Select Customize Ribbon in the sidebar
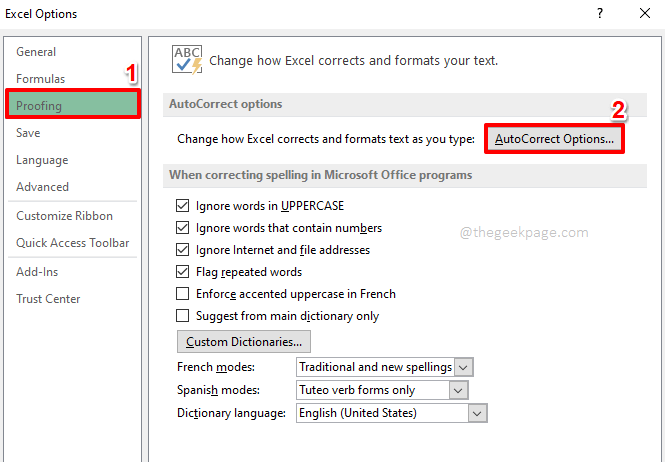Image resolution: width=665 pixels, height=462 pixels. pos(64,216)
